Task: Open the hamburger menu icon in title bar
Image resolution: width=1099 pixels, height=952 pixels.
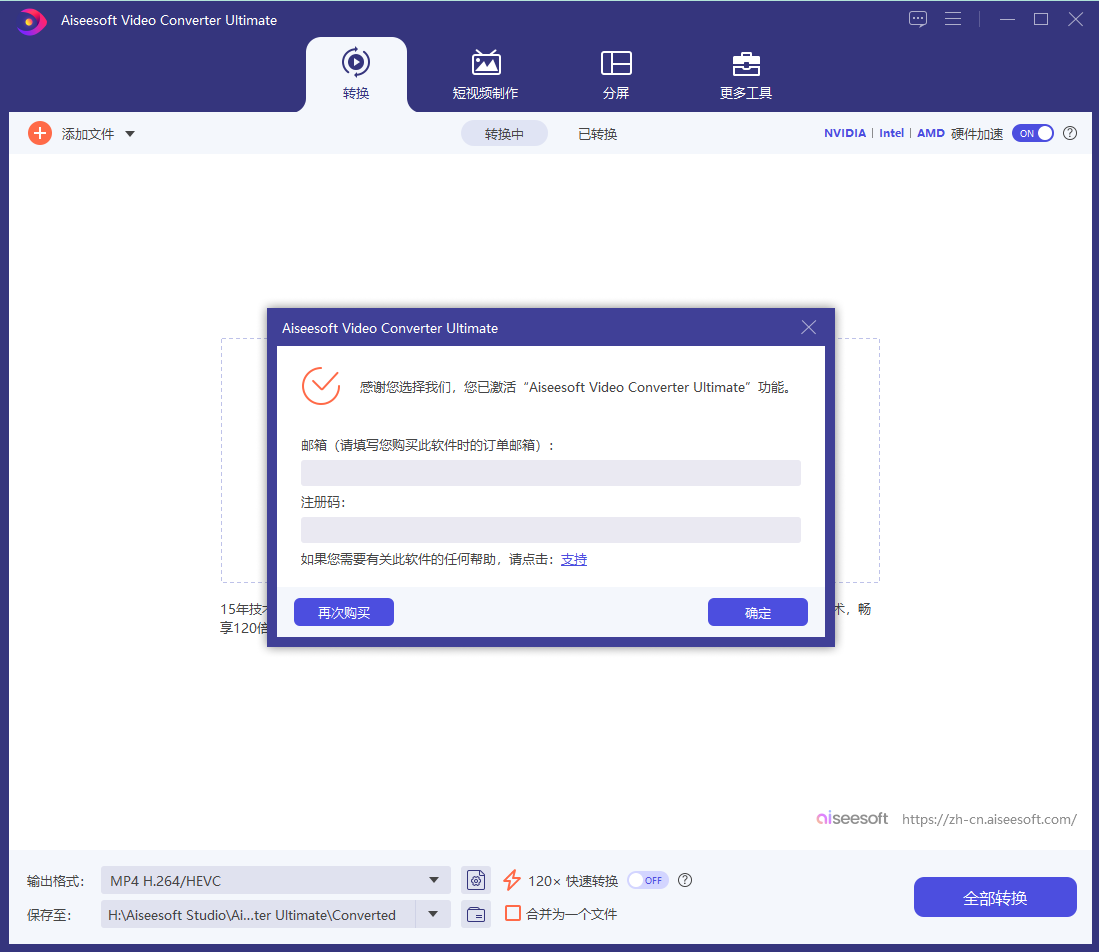Action: click(953, 19)
